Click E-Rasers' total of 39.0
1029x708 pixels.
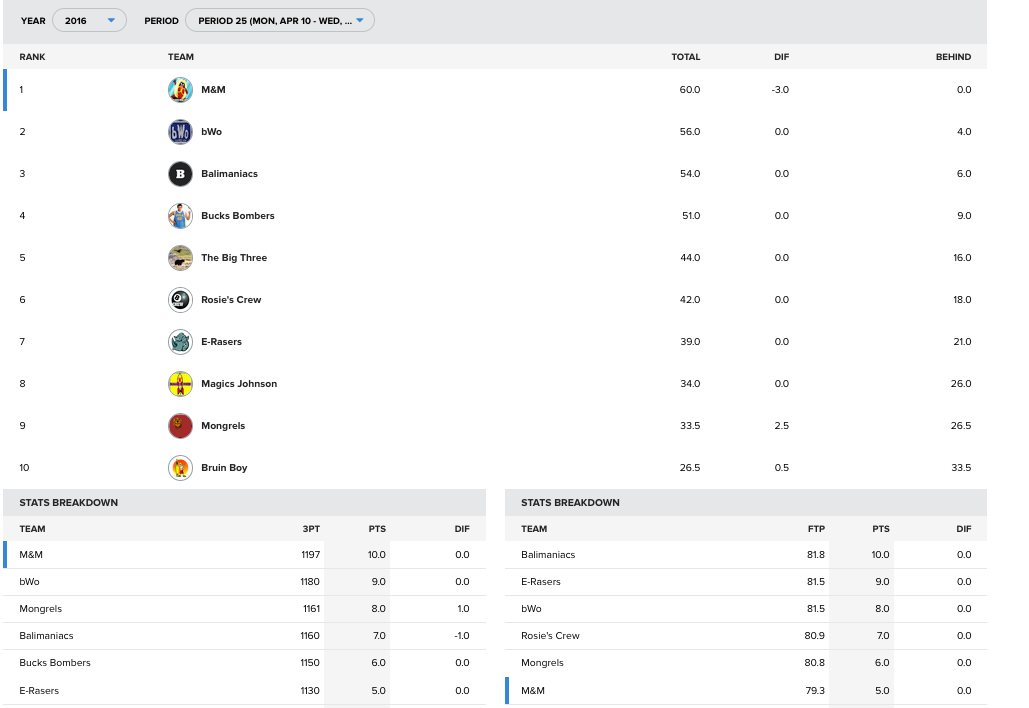pyautogui.click(x=690, y=342)
